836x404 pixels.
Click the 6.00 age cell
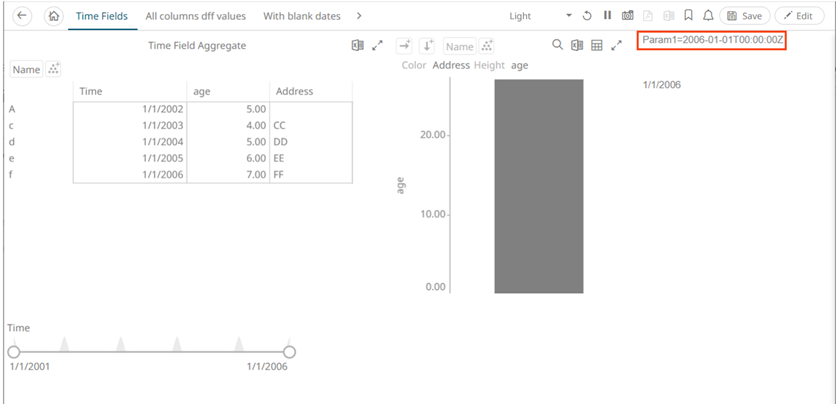228,158
